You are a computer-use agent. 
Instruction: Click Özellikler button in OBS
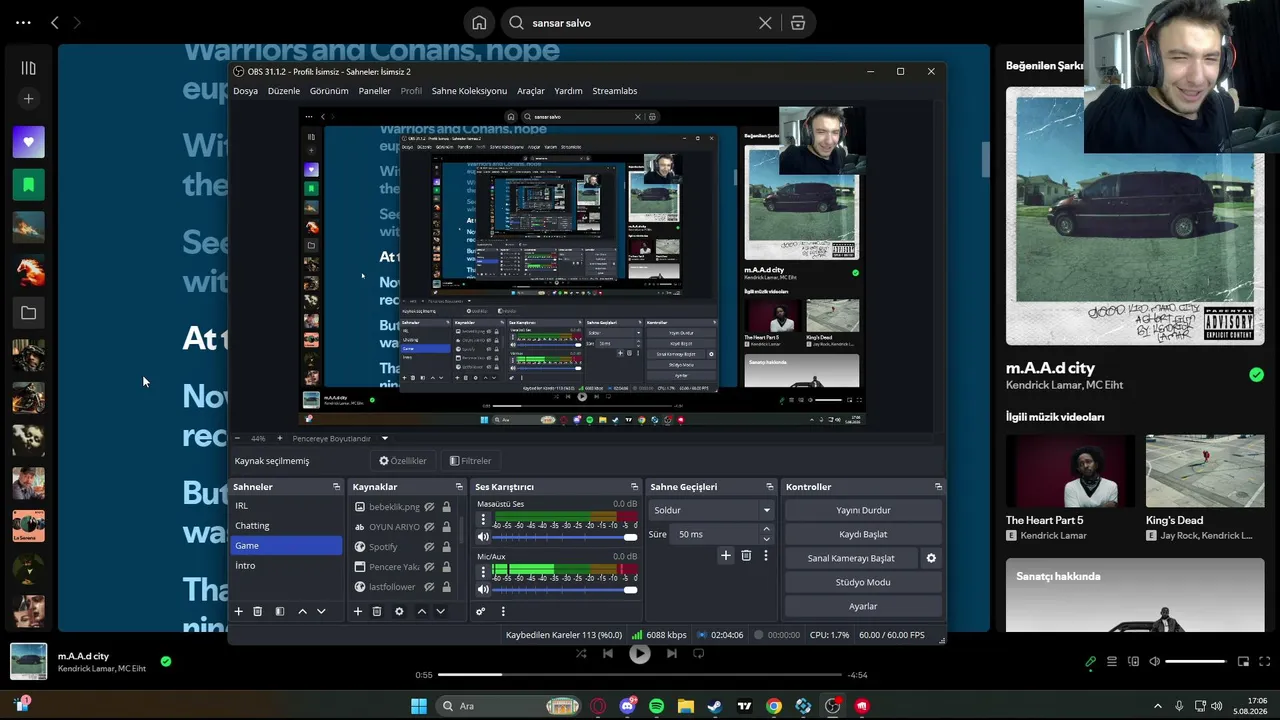tap(403, 461)
